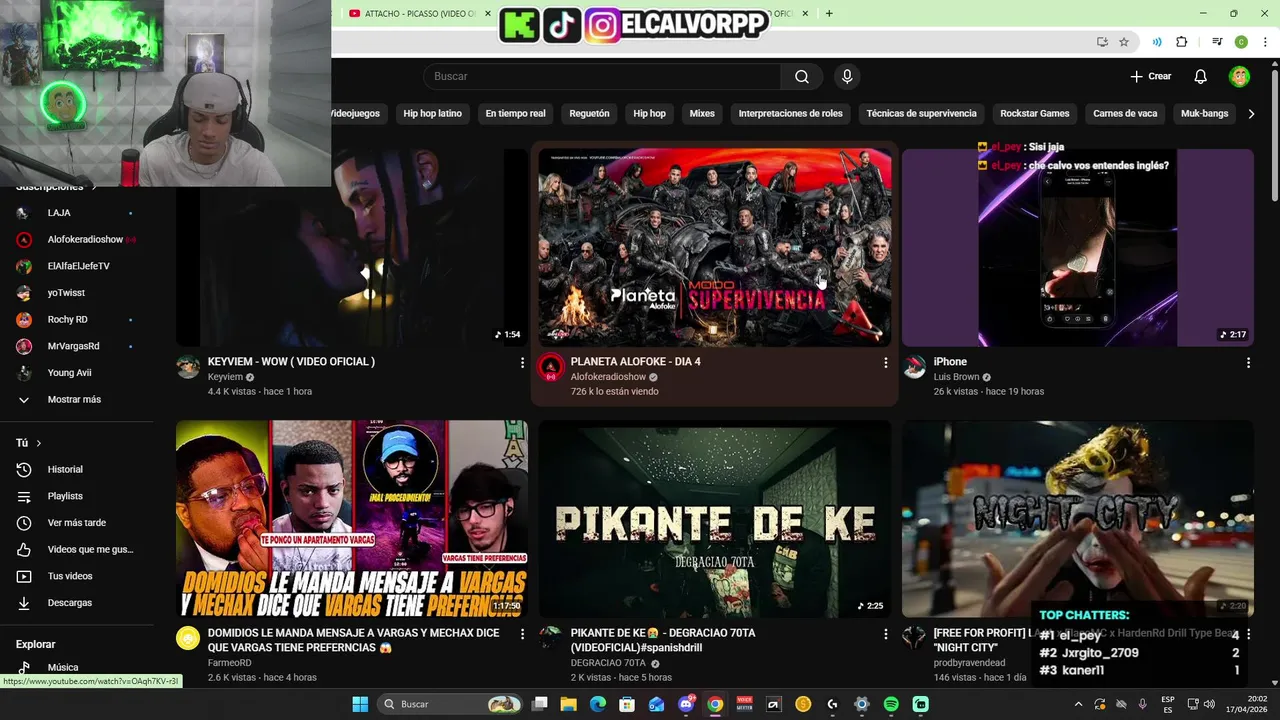Open Descargas in the sidebar
The image size is (1280, 720).
click(x=69, y=603)
